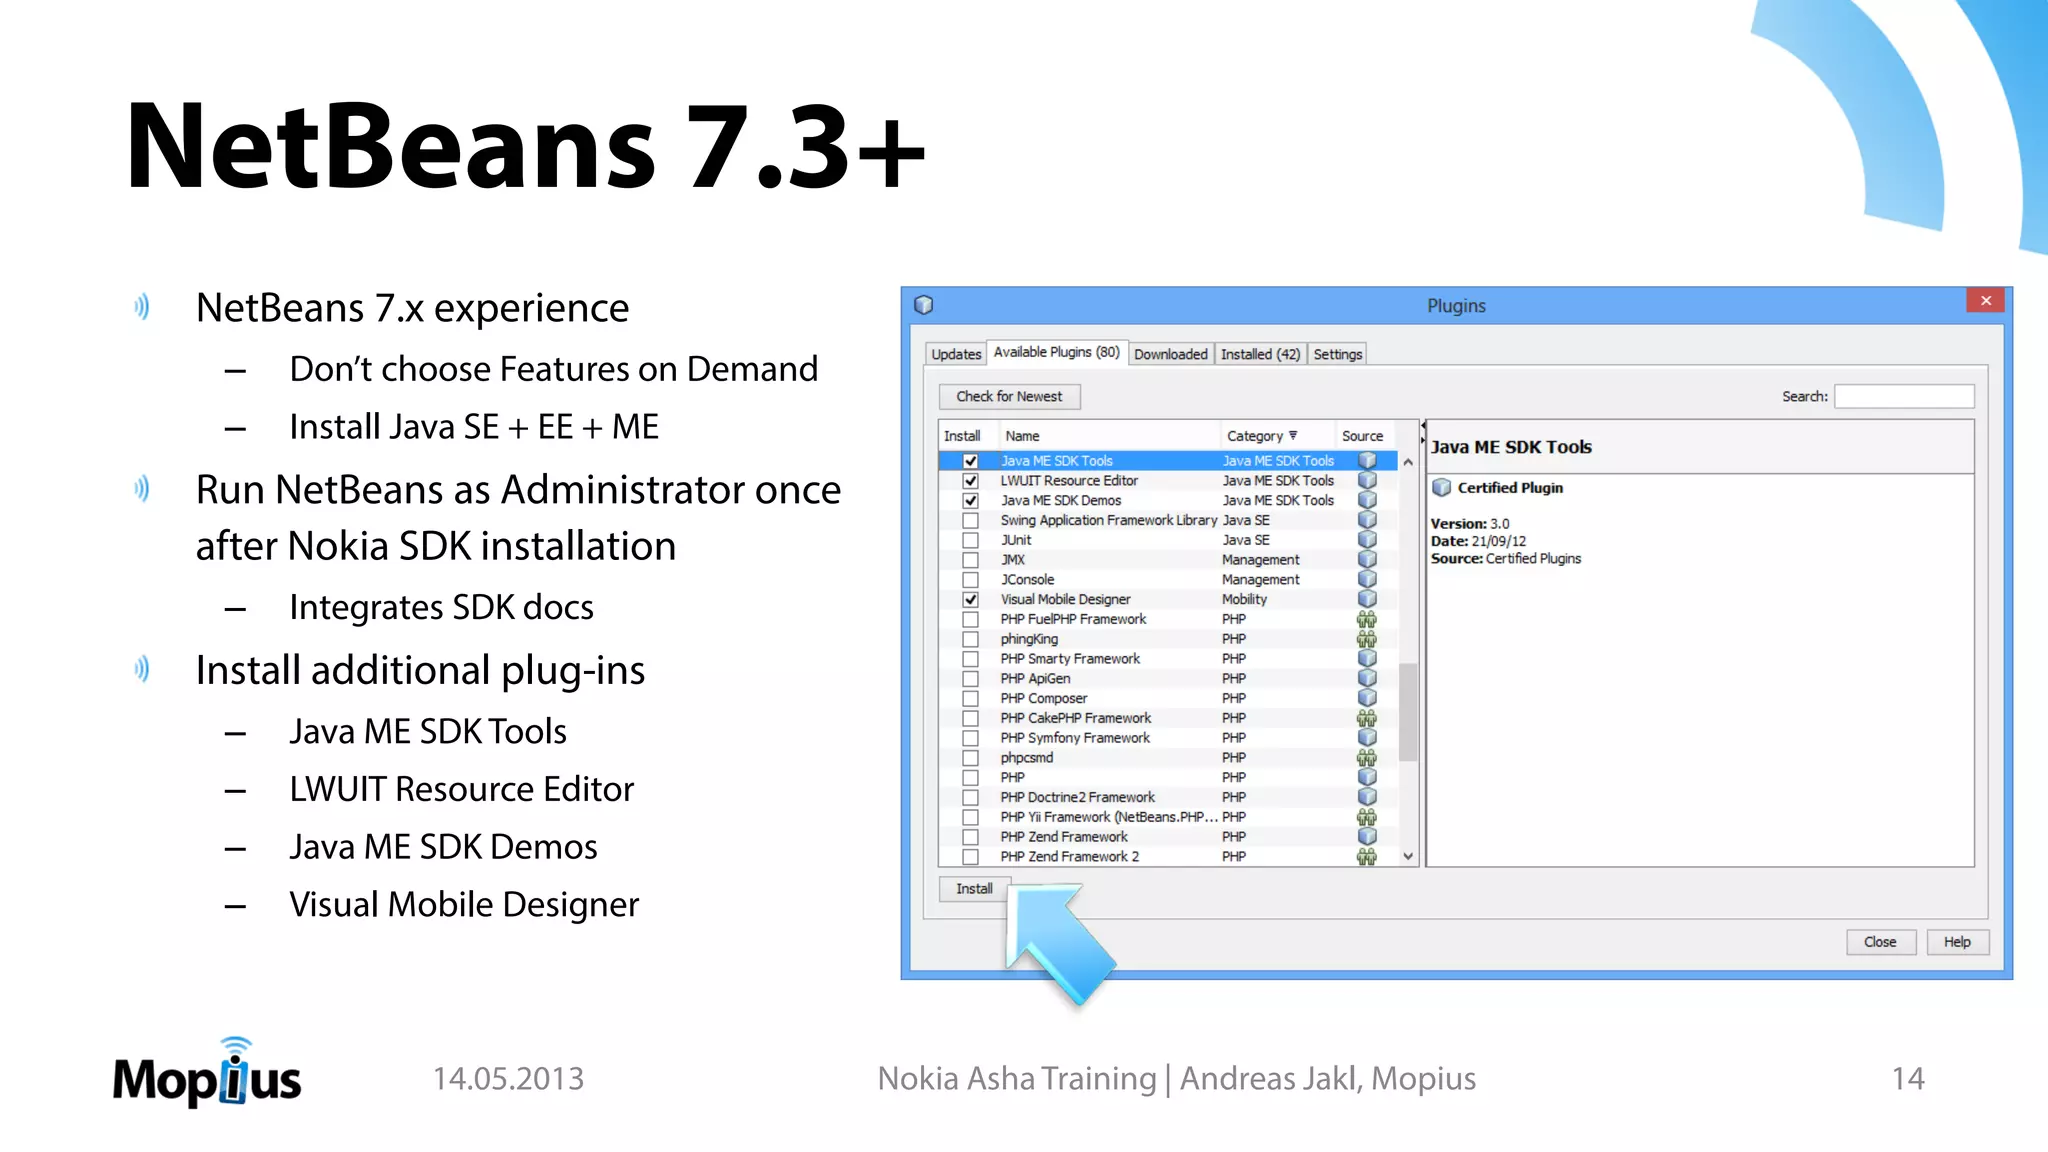Screen dimensions: 2048x1152
Task: Click community source icon in phingKing row
Action: [1367, 639]
